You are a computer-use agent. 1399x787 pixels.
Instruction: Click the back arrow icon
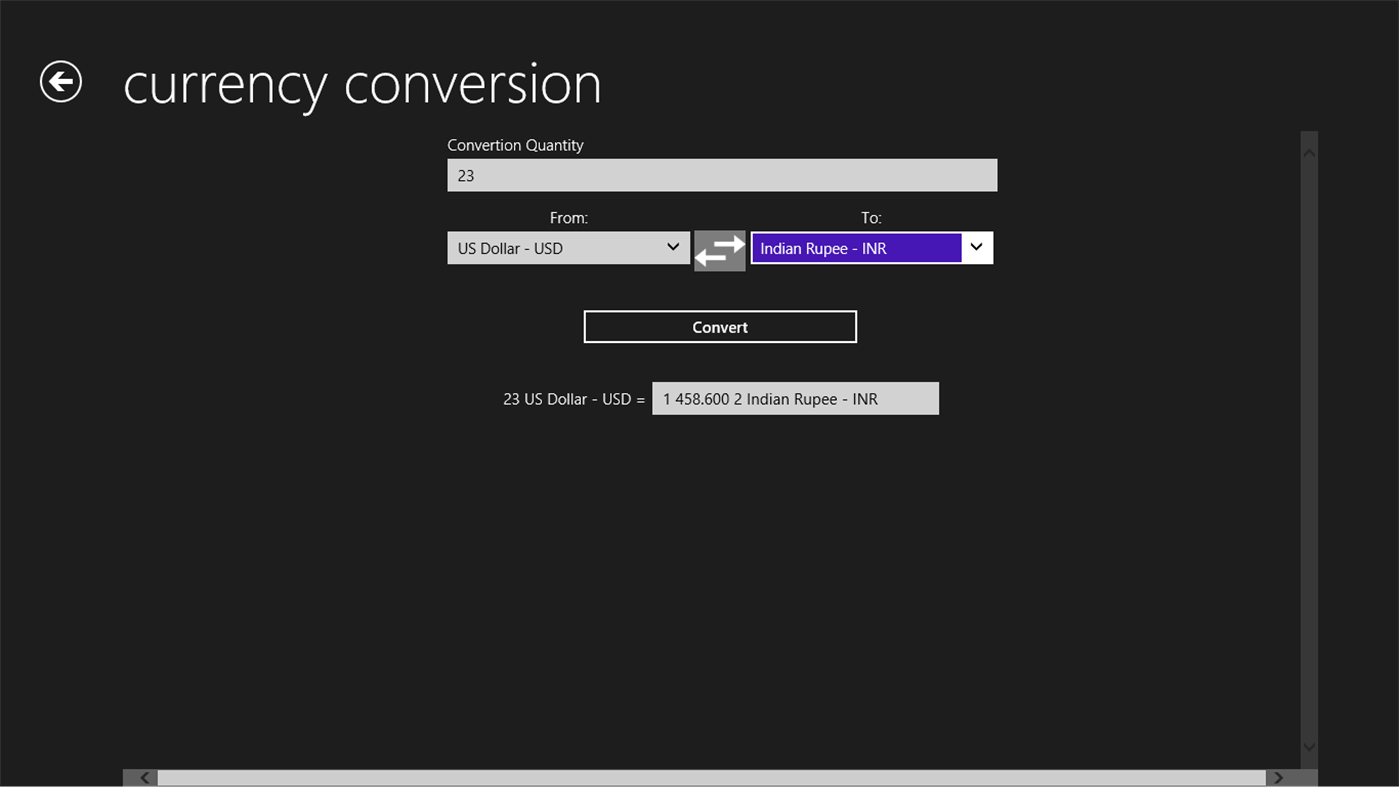point(59,81)
